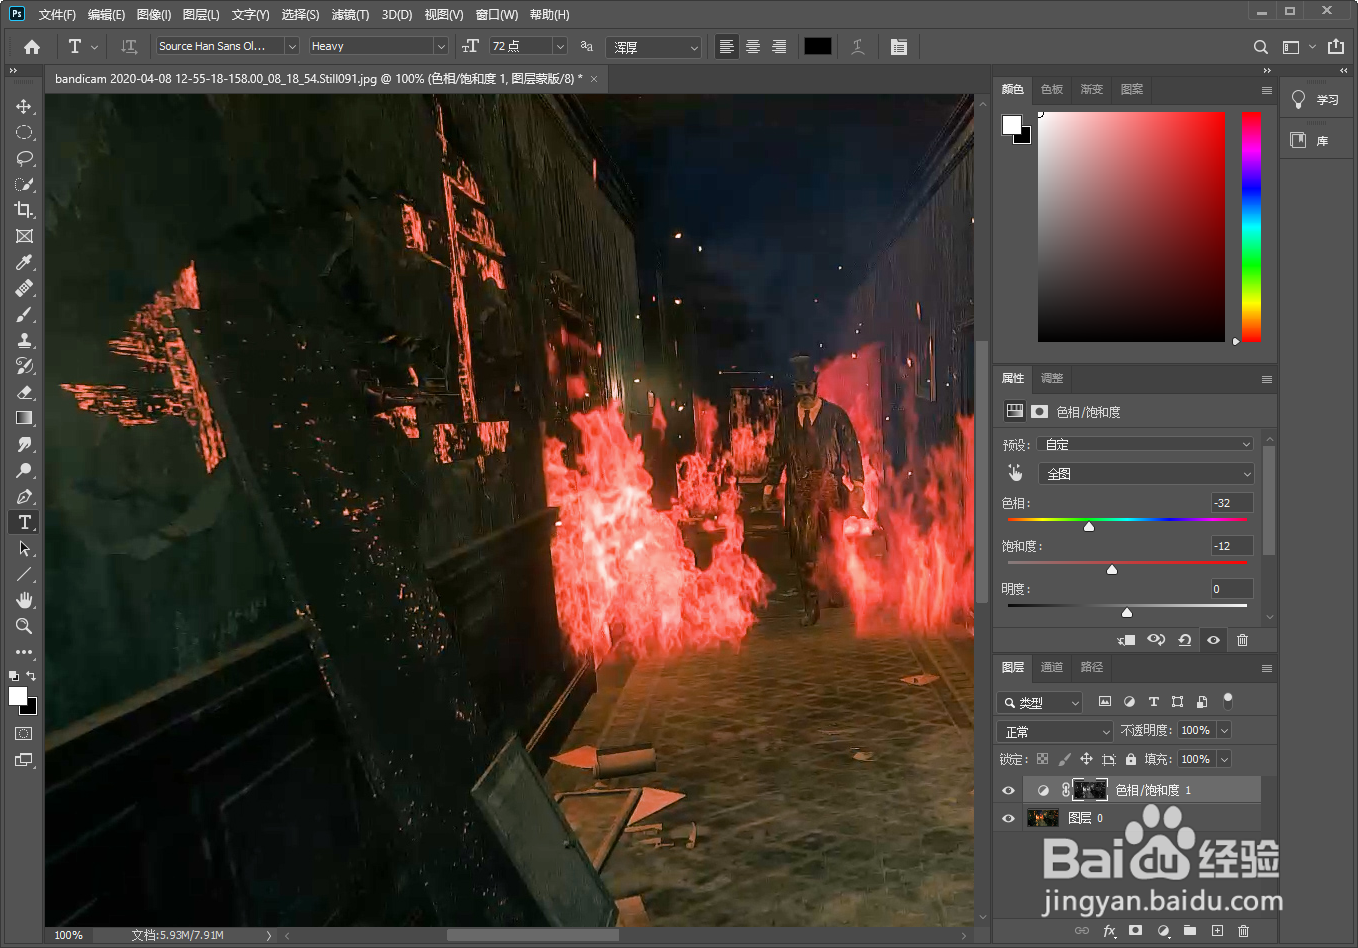Image resolution: width=1358 pixels, height=948 pixels.
Task: Toggle lock all for layer
Action: (x=1131, y=759)
